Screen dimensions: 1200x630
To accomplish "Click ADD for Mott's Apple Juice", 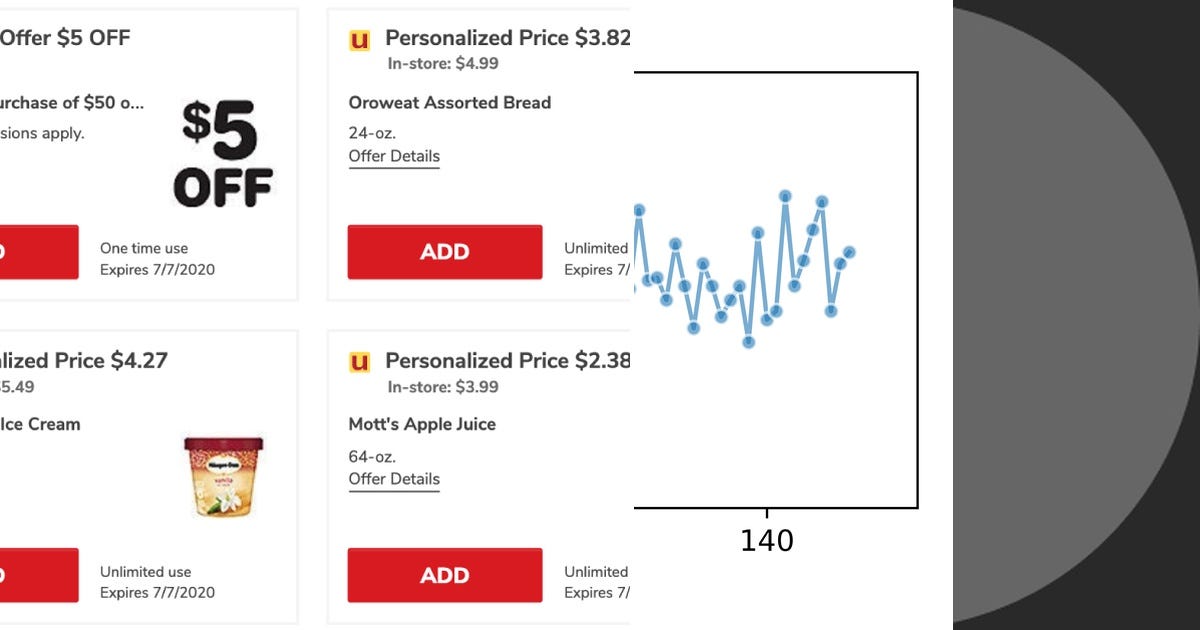I will point(444,575).
